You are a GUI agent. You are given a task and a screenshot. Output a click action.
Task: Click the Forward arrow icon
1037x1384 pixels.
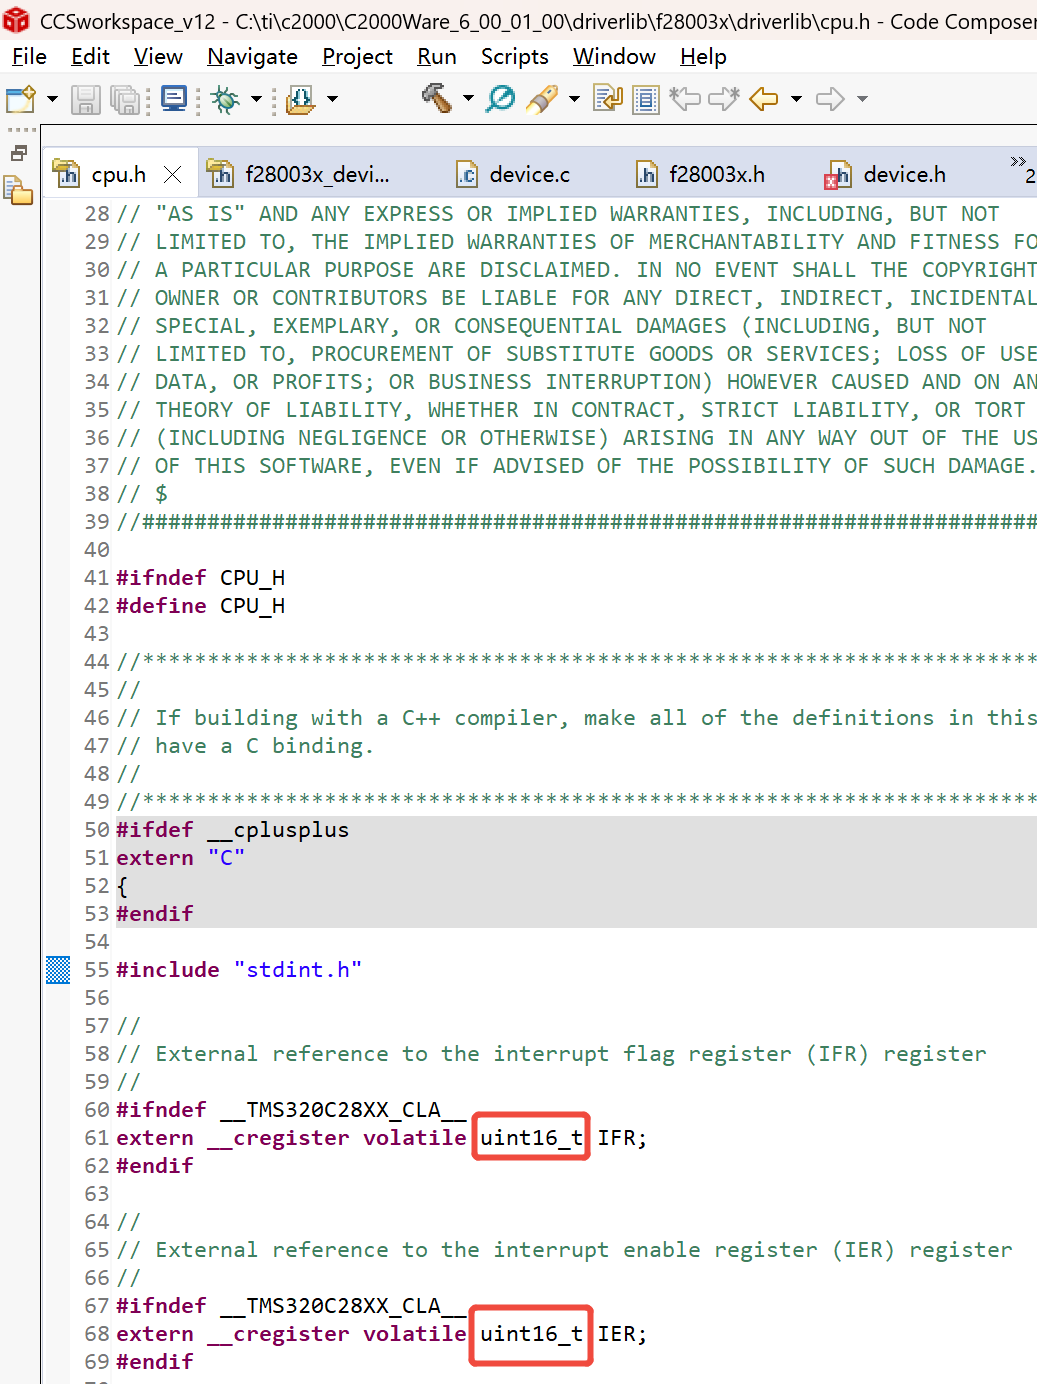click(831, 99)
